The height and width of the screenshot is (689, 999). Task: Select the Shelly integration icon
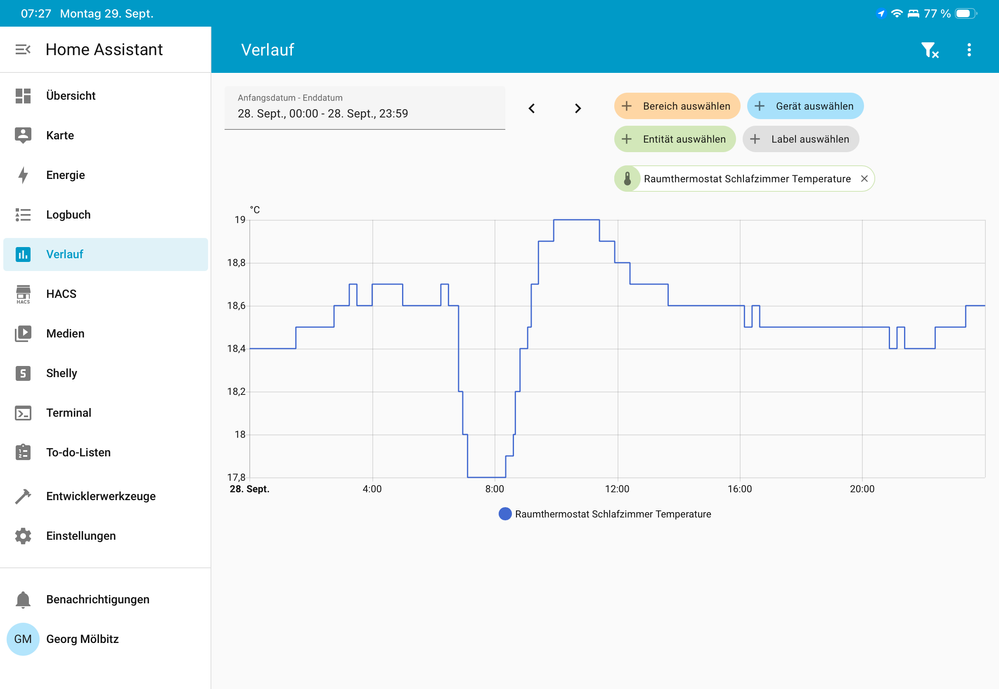click(x=23, y=373)
